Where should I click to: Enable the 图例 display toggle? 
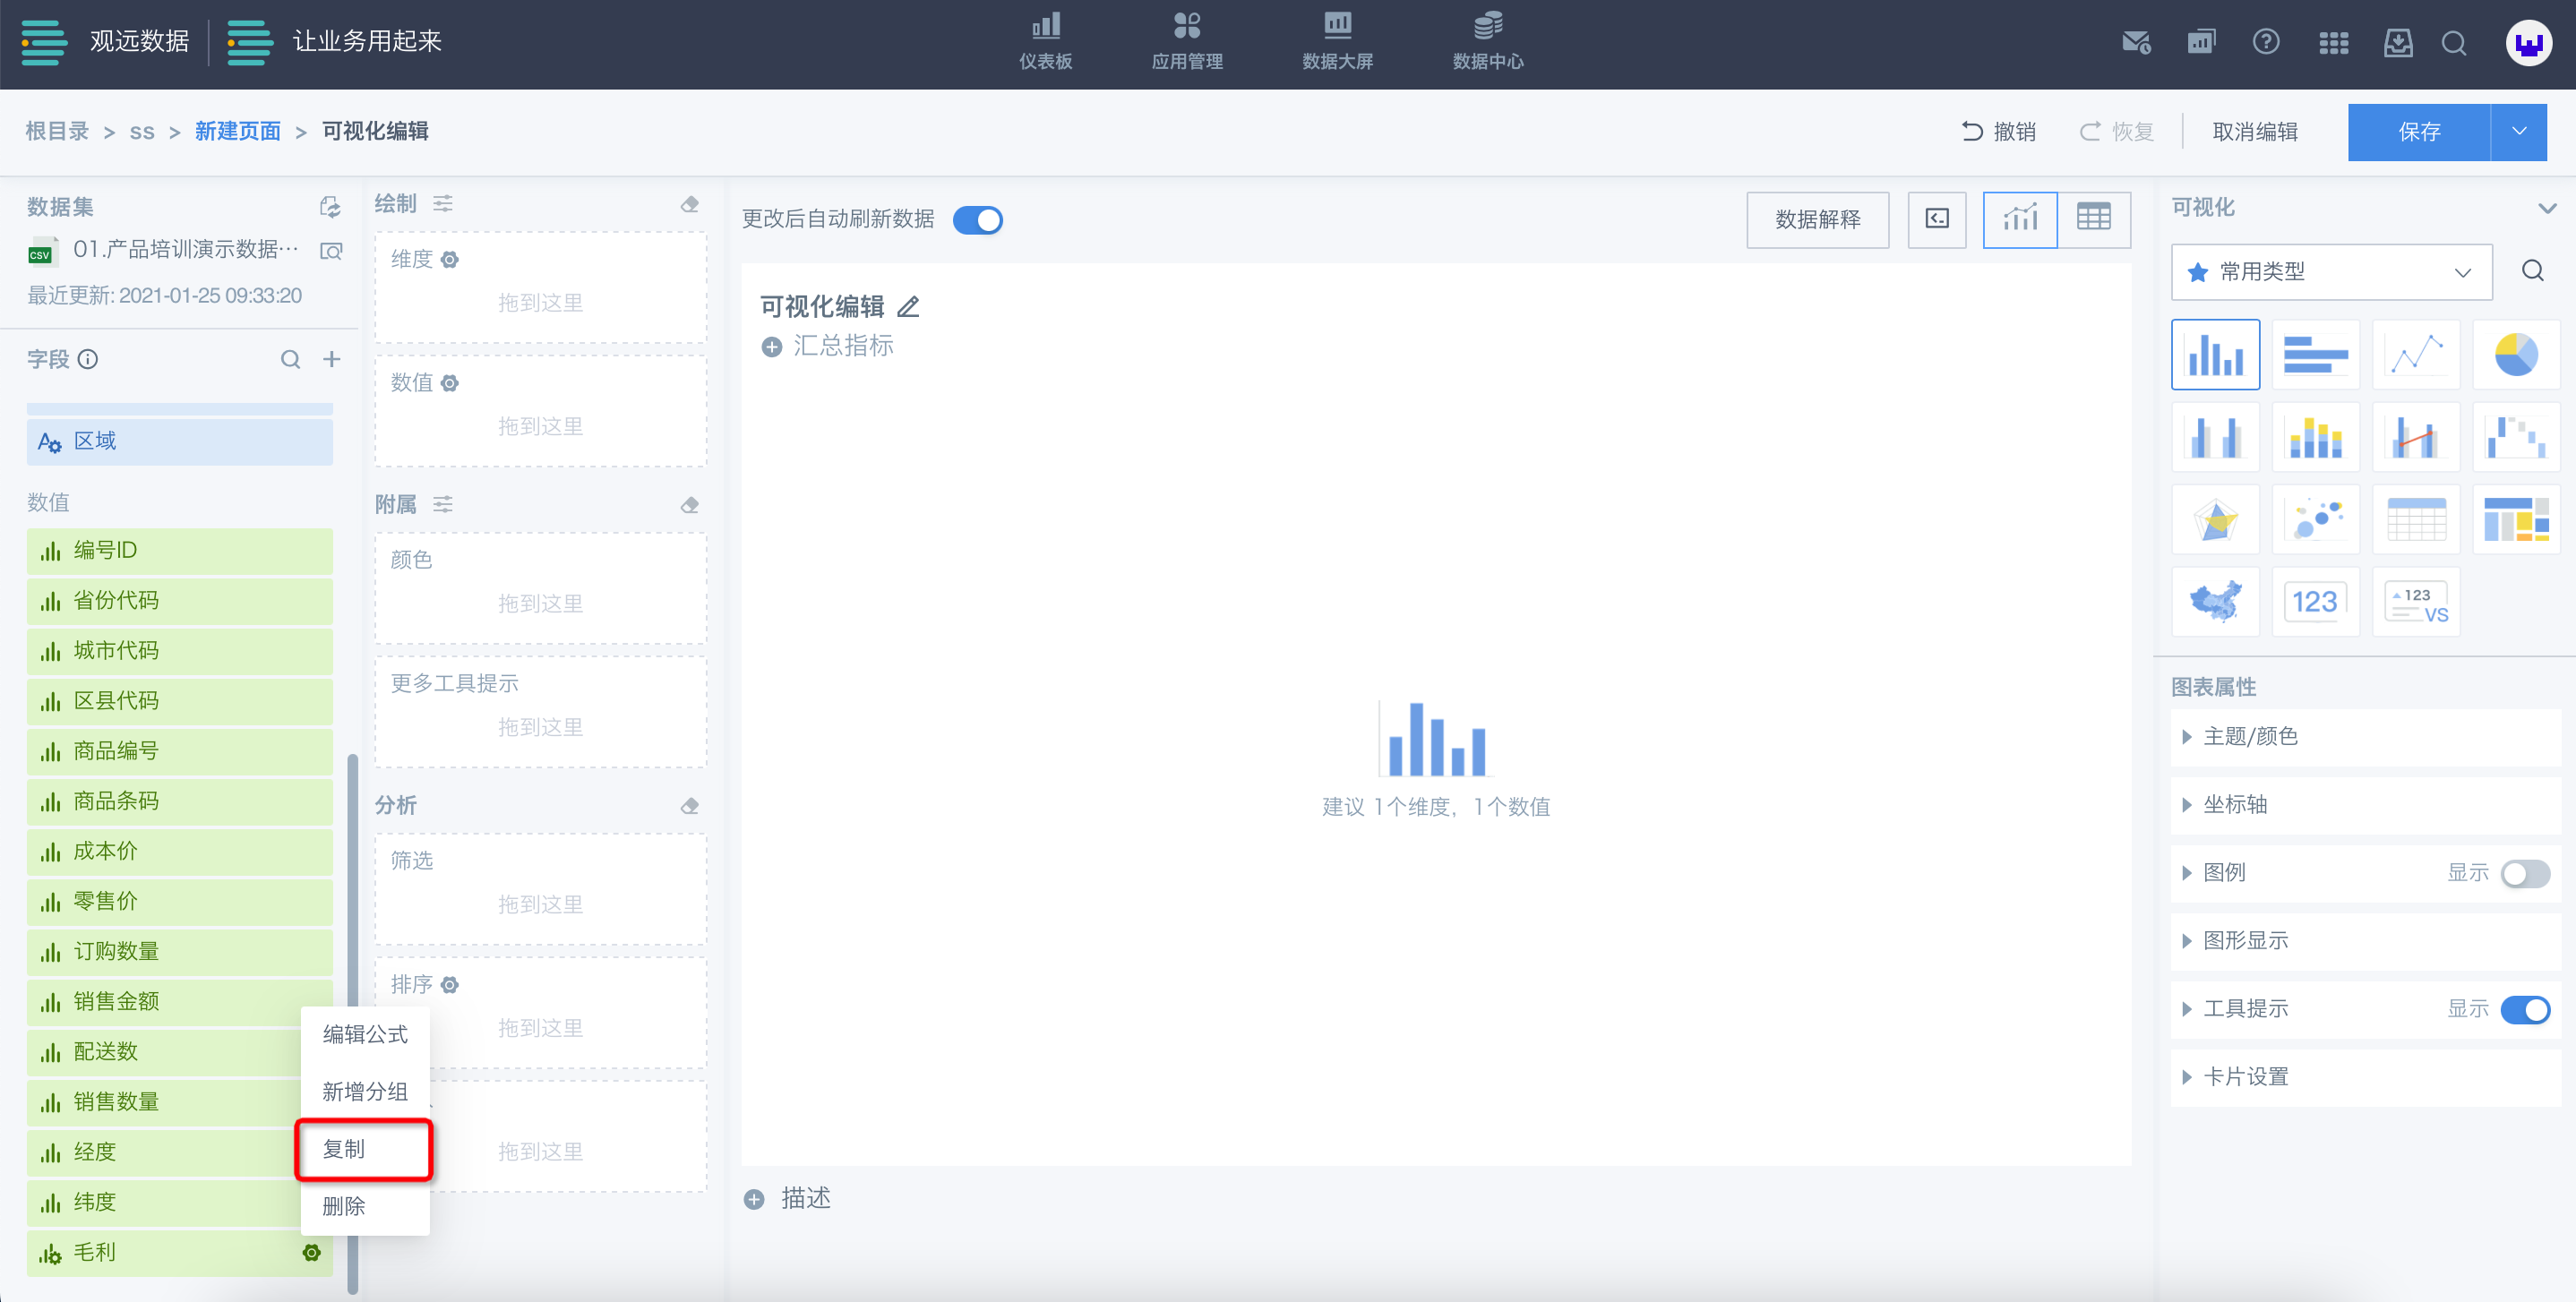coord(2524,873)
